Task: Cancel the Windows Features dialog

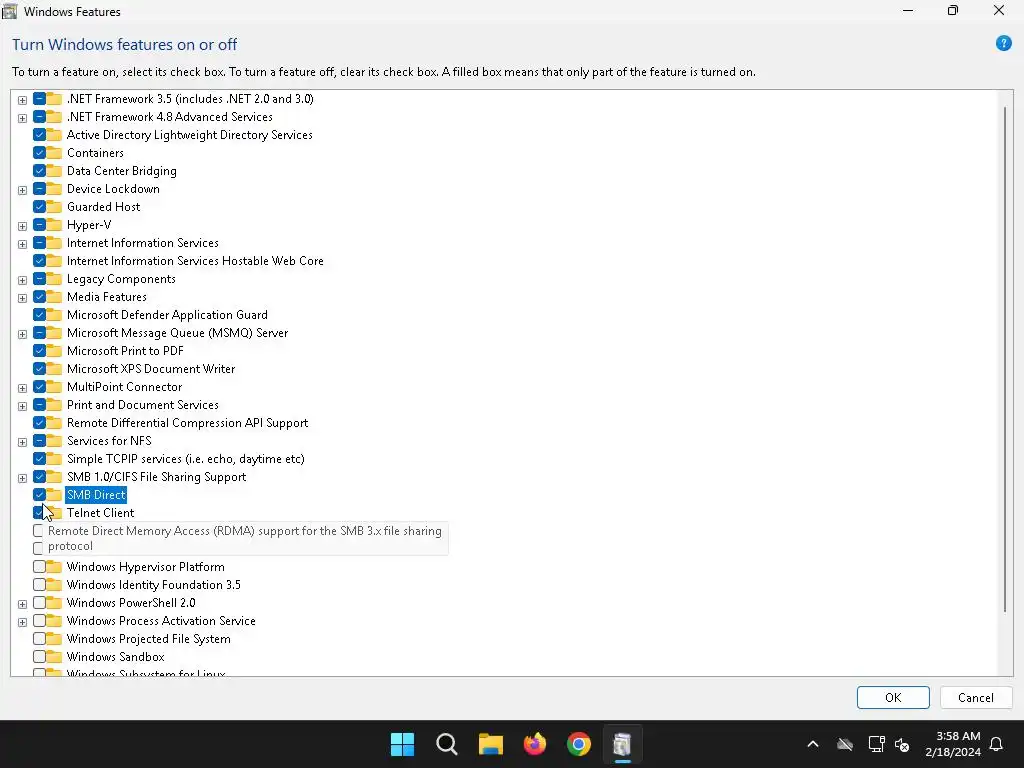Action: click(x=976, y=697)
